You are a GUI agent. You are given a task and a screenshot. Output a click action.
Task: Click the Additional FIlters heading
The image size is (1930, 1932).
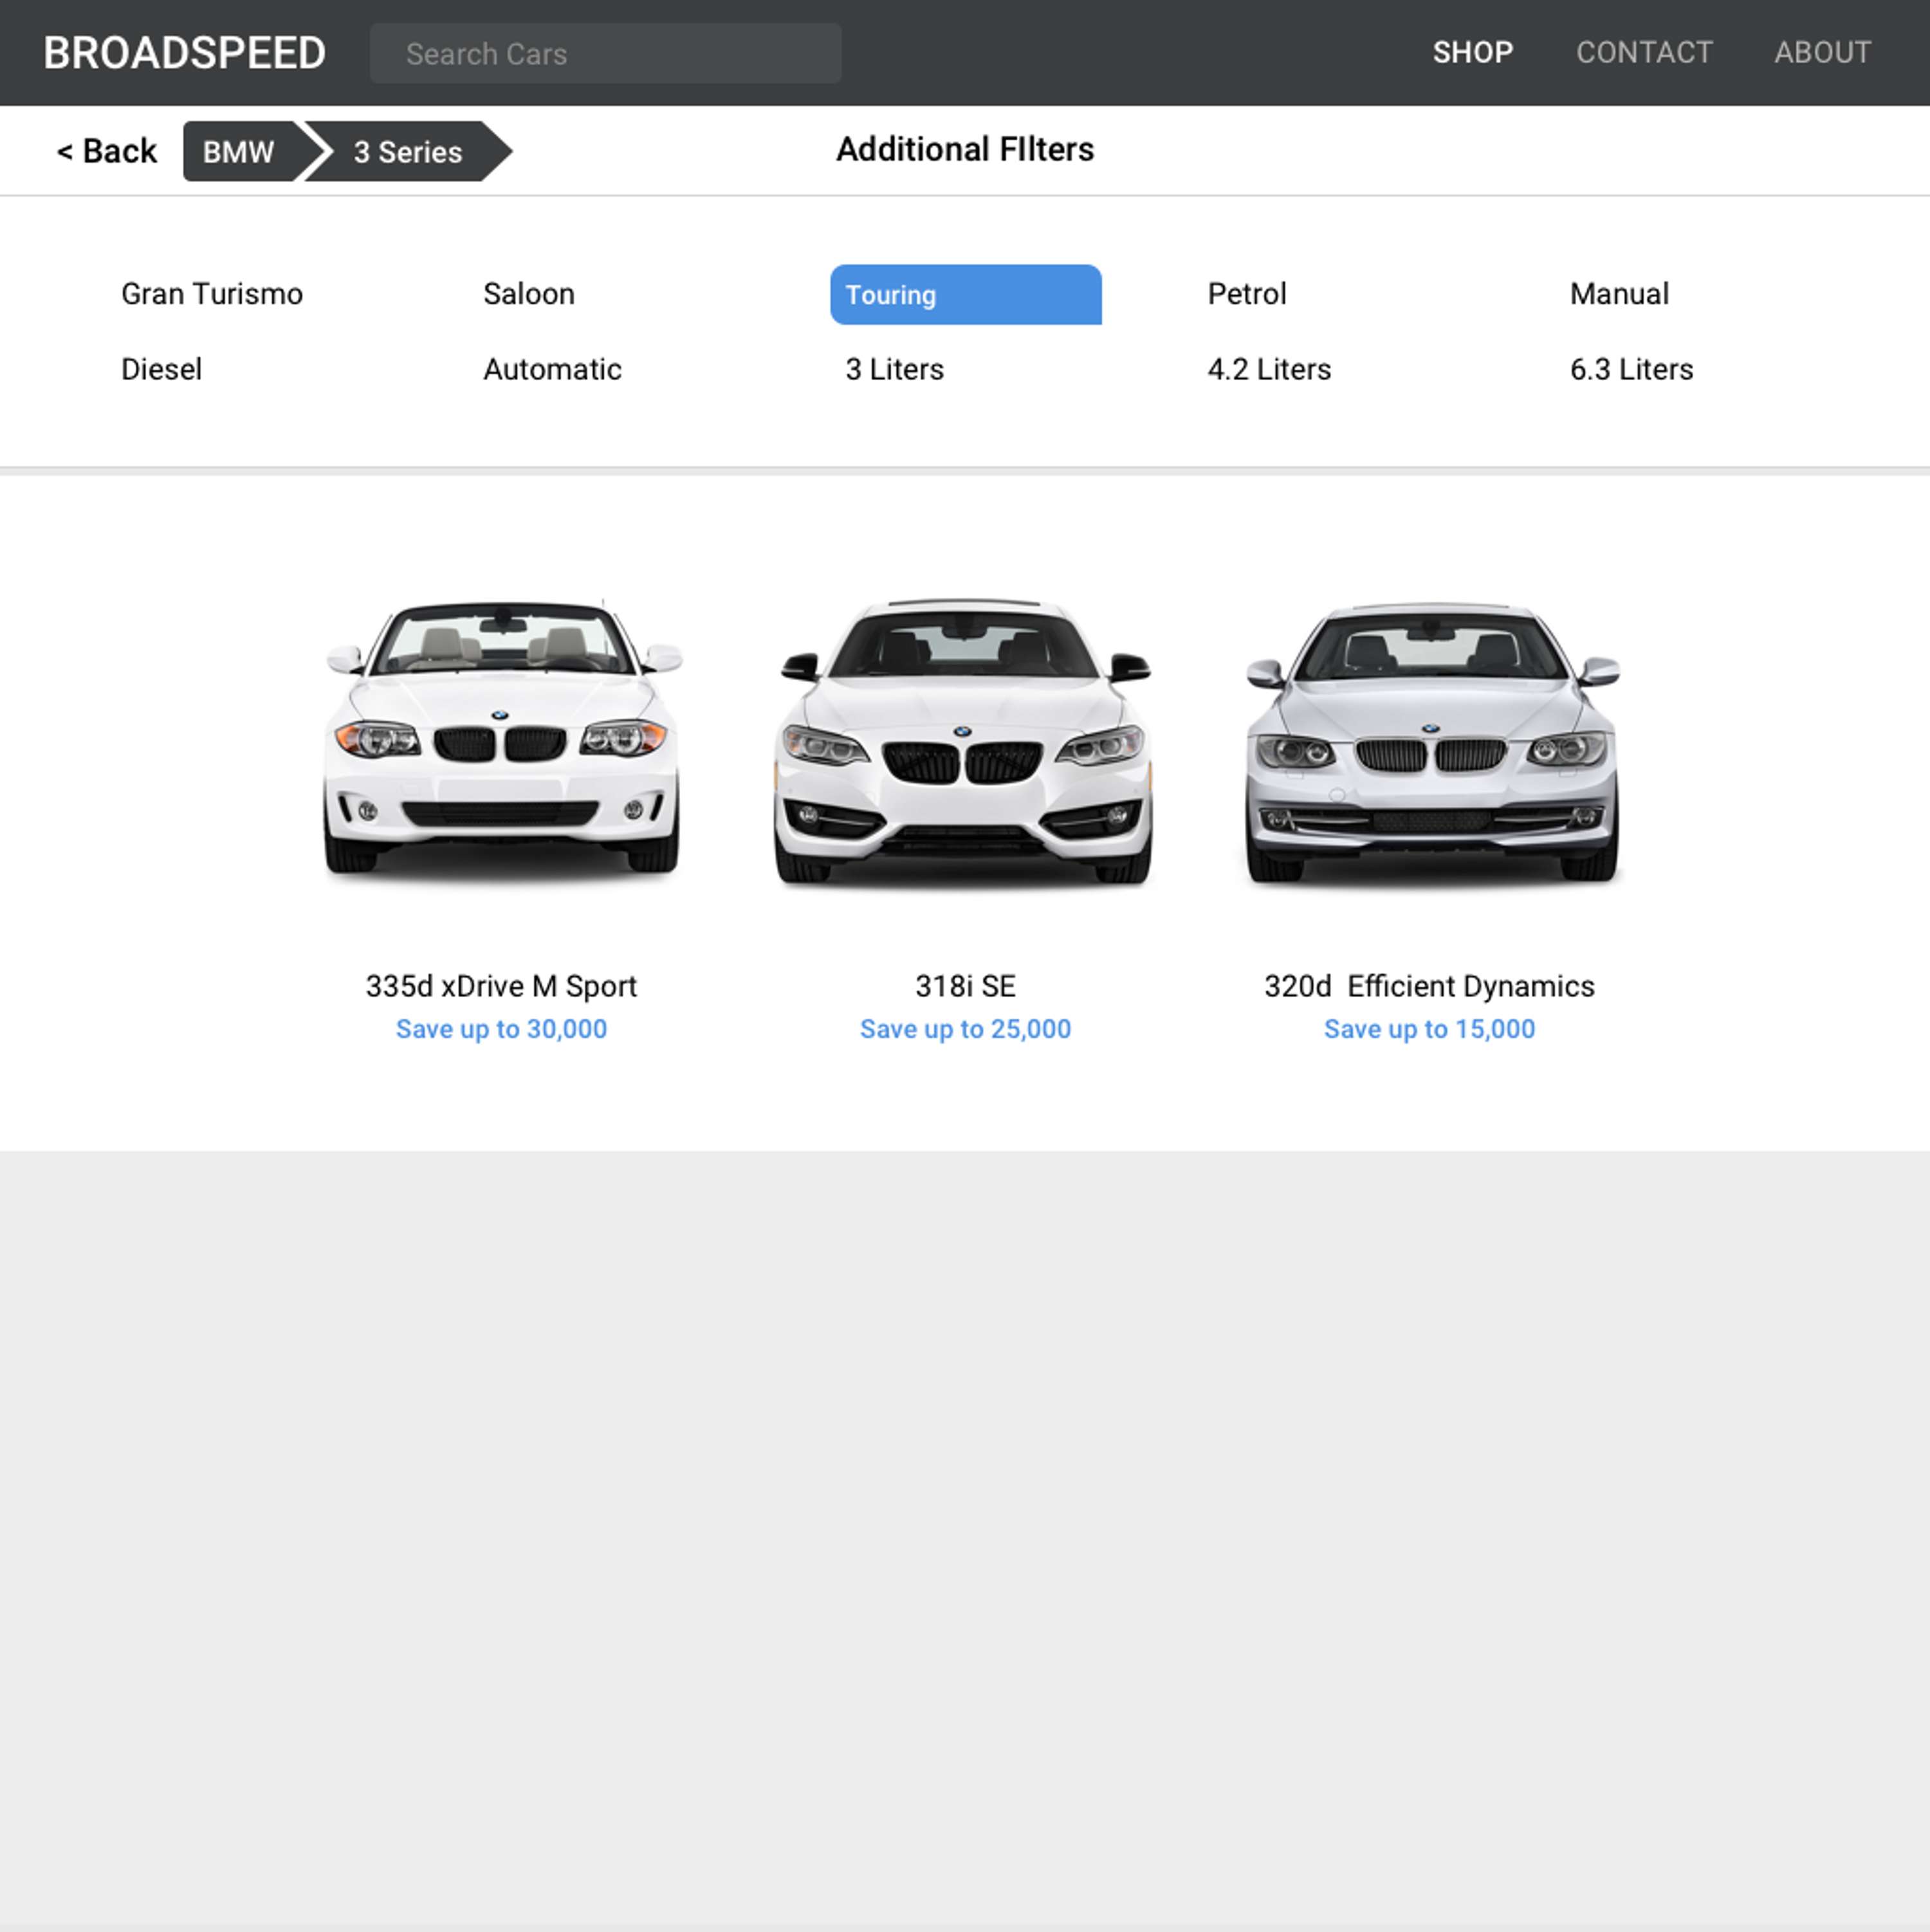(965, 149)
